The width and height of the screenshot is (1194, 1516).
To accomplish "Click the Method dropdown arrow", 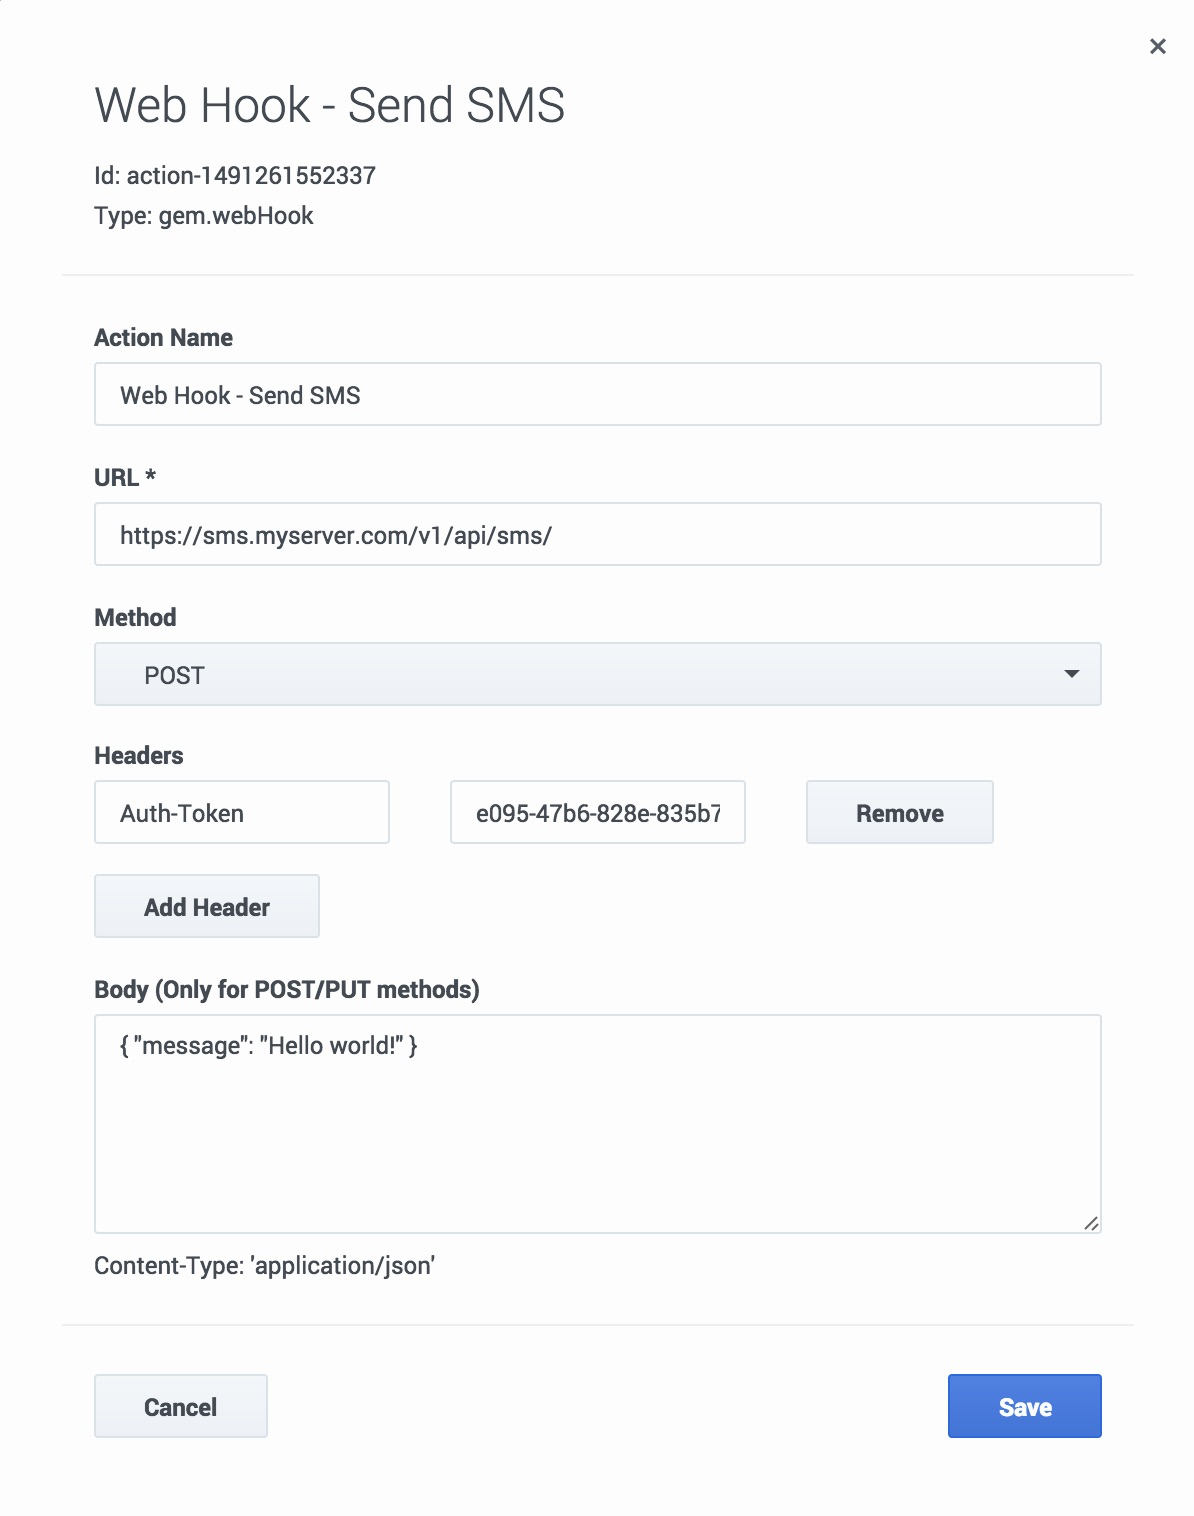I will pos(1072,675).
